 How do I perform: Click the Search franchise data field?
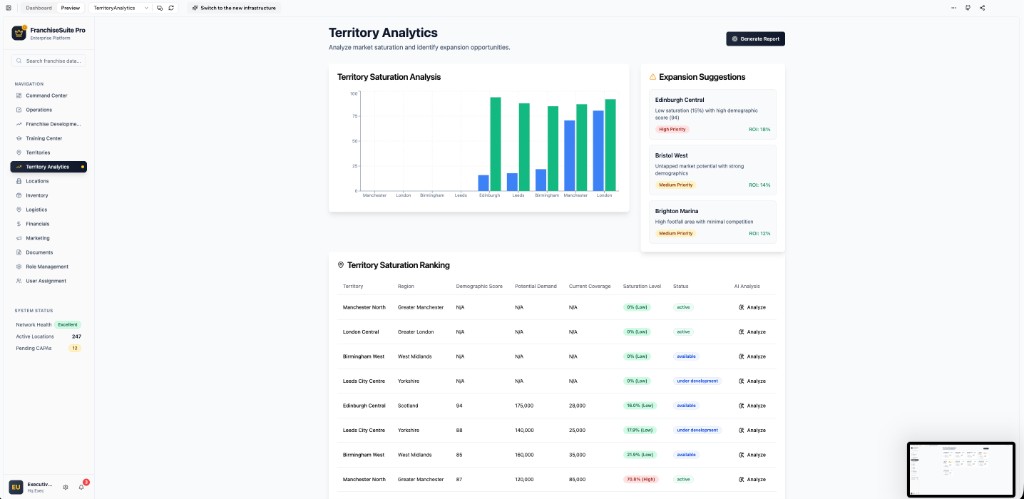tap(48, 61)
